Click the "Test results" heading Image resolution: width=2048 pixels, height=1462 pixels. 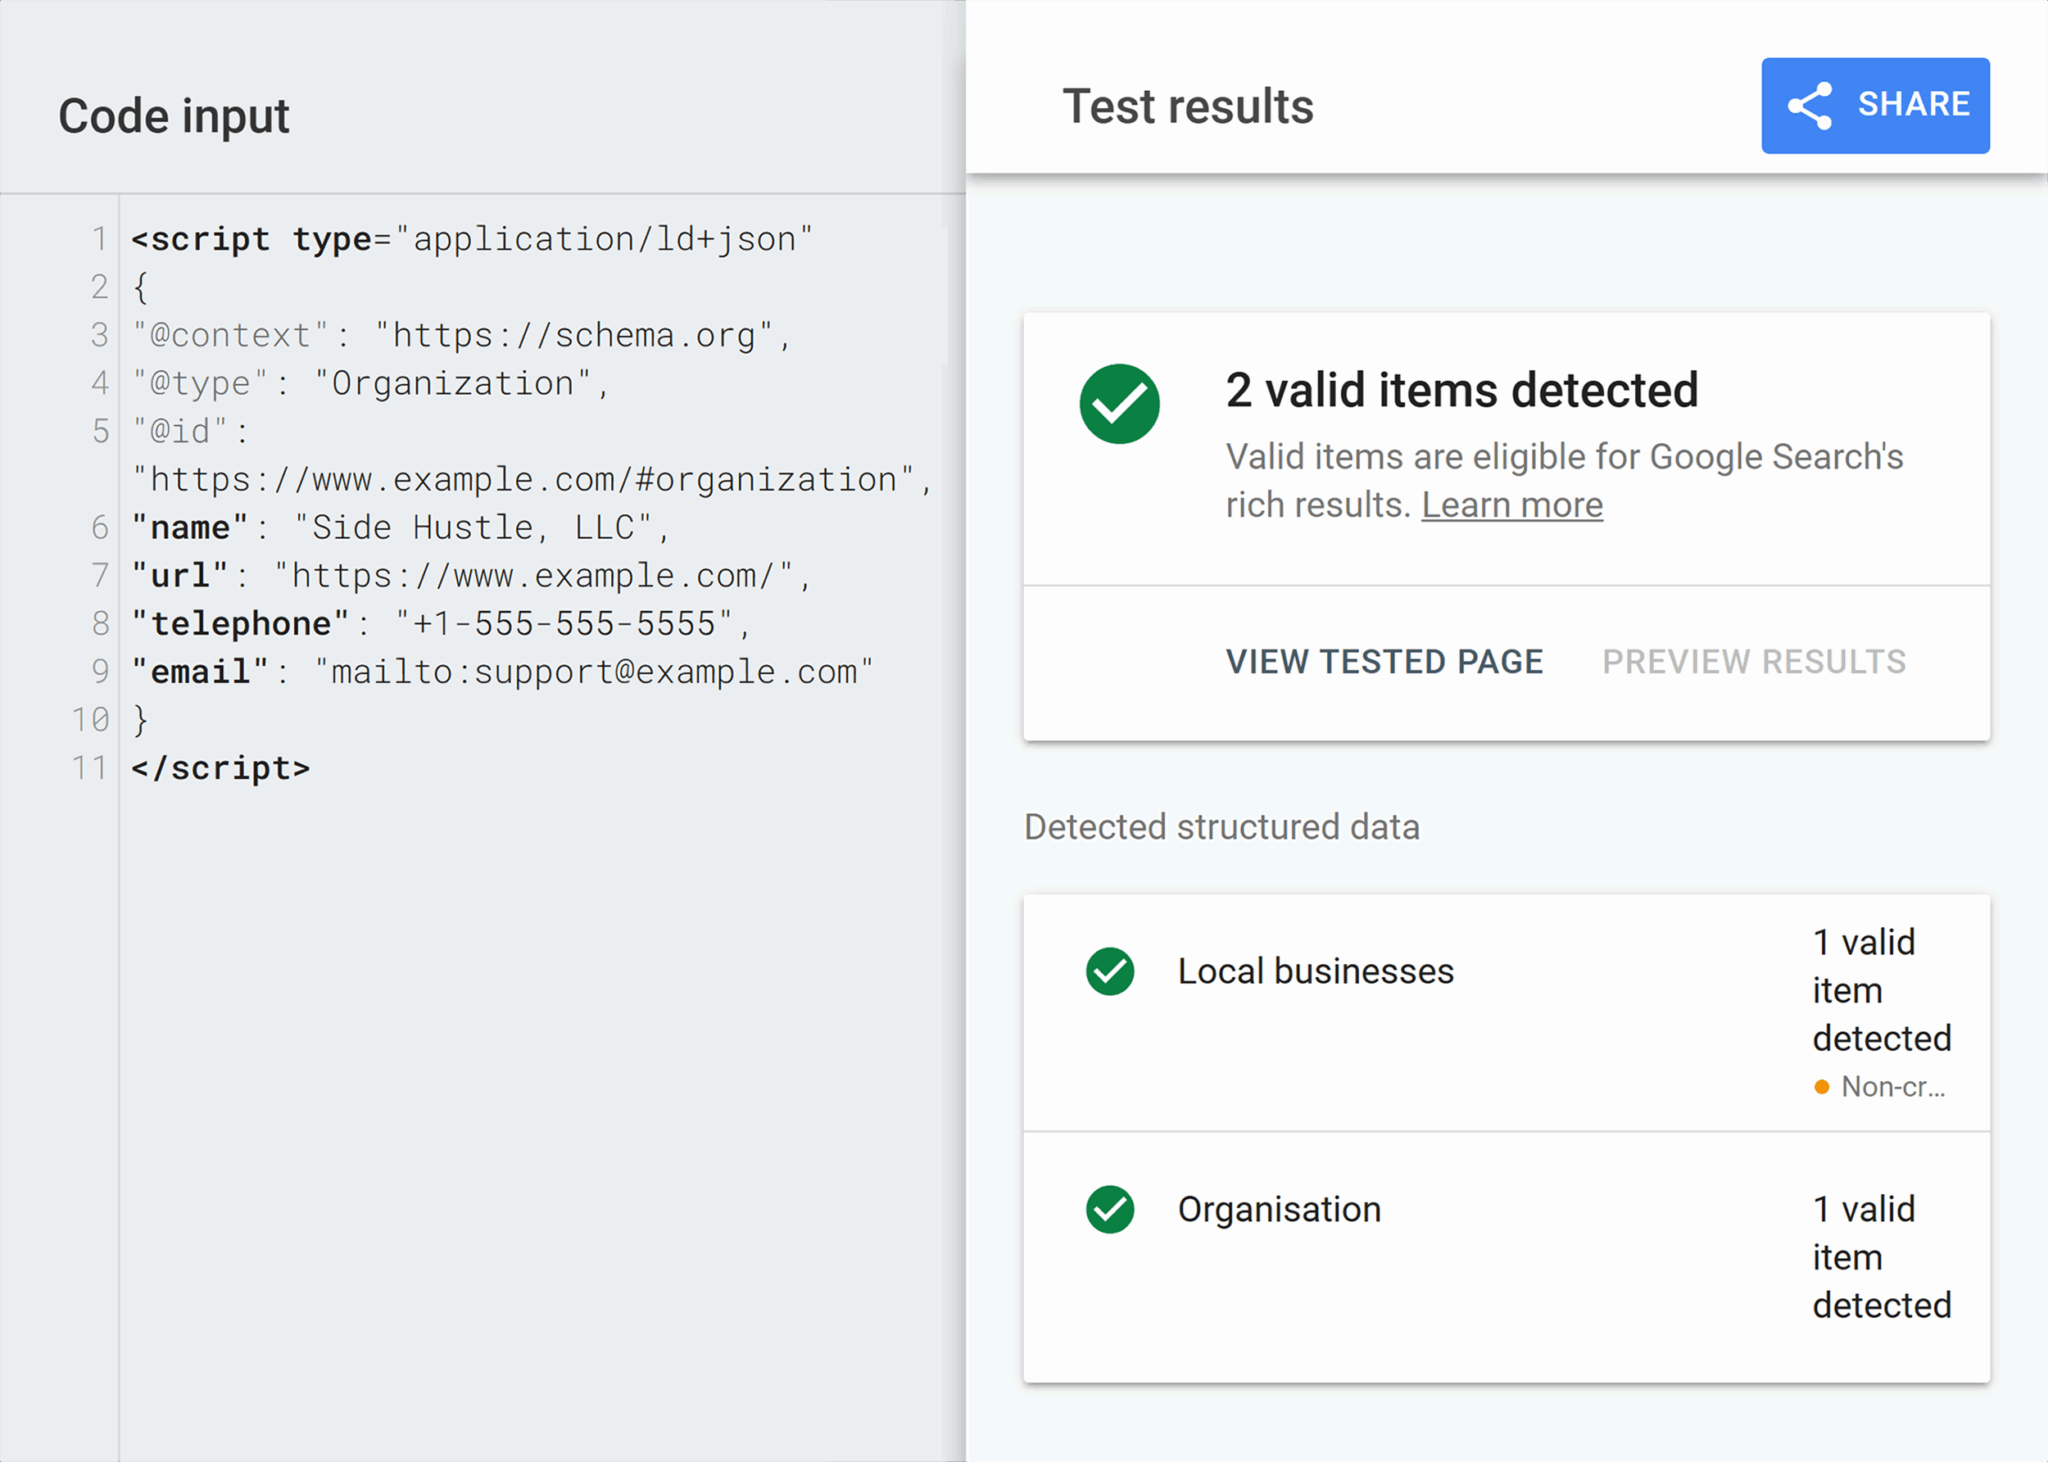click(1188, 106)
